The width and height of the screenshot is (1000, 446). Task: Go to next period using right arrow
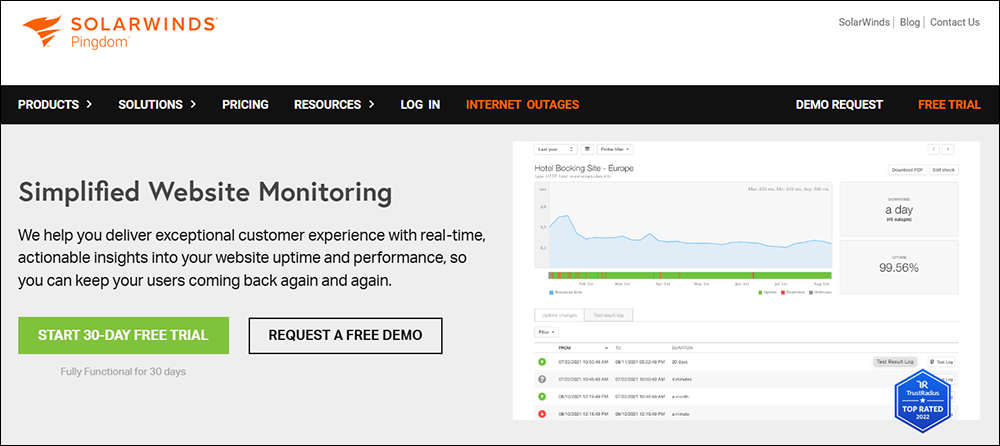point(948,149)
